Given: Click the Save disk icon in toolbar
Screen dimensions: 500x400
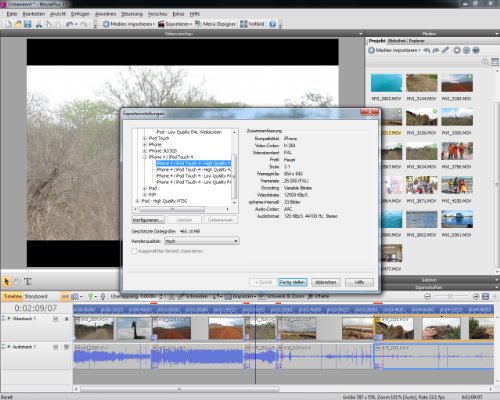Looking at the screenshot, I should tap(27, 24).
